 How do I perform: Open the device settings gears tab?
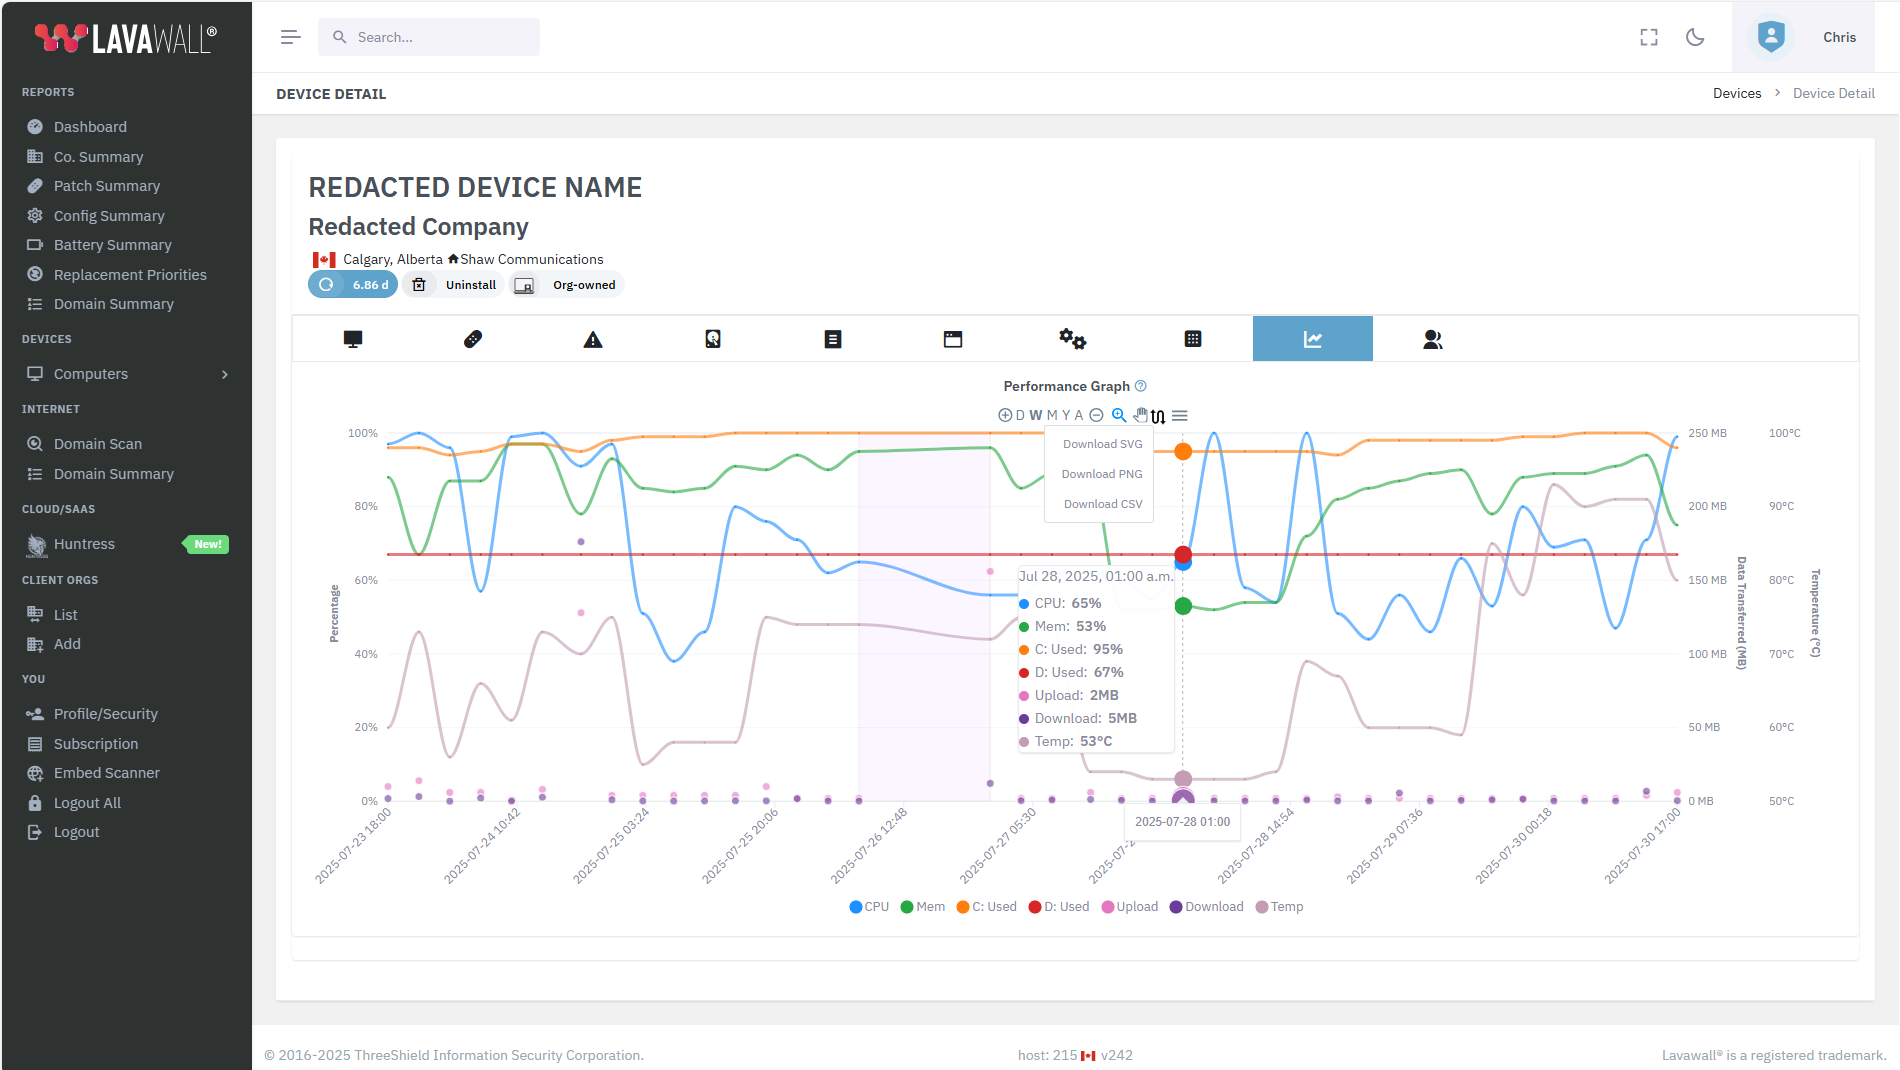[1073, 338]
